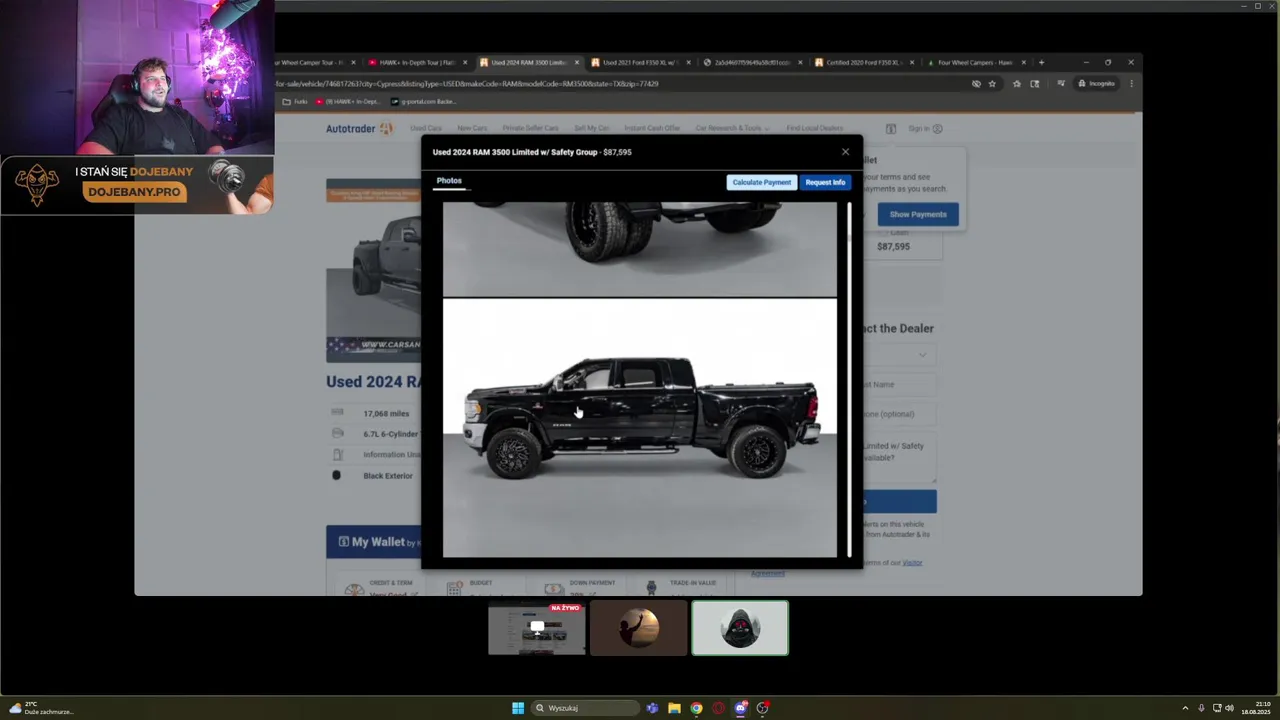Open the HAWK+ In-Depth bookmark

click(x=348, y=101)
